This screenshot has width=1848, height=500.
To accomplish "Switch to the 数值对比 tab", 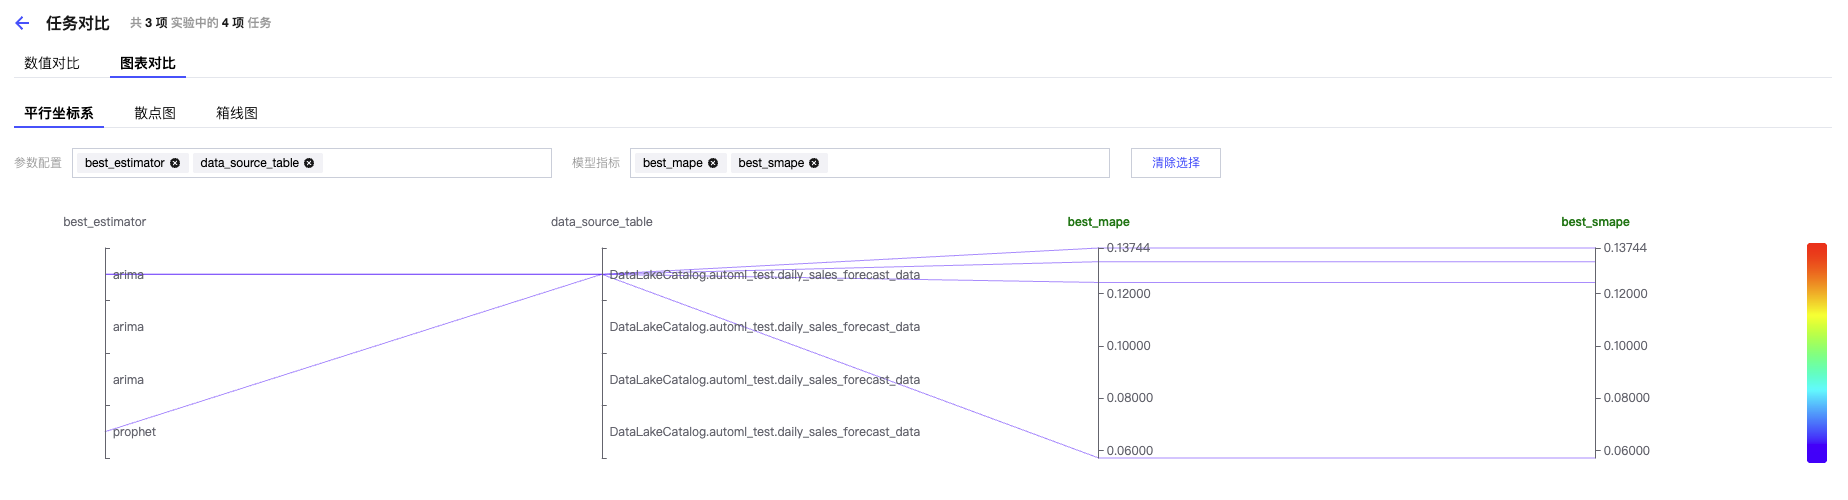I will click(x=52, y=63).
